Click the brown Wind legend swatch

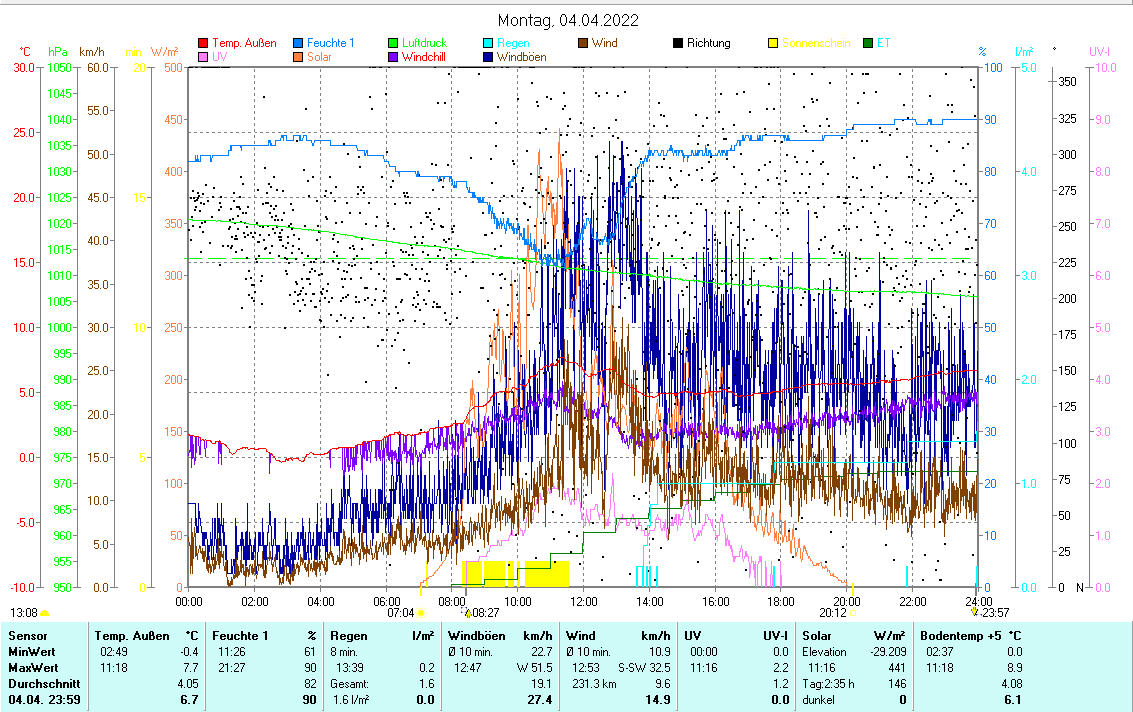(582, 43)
